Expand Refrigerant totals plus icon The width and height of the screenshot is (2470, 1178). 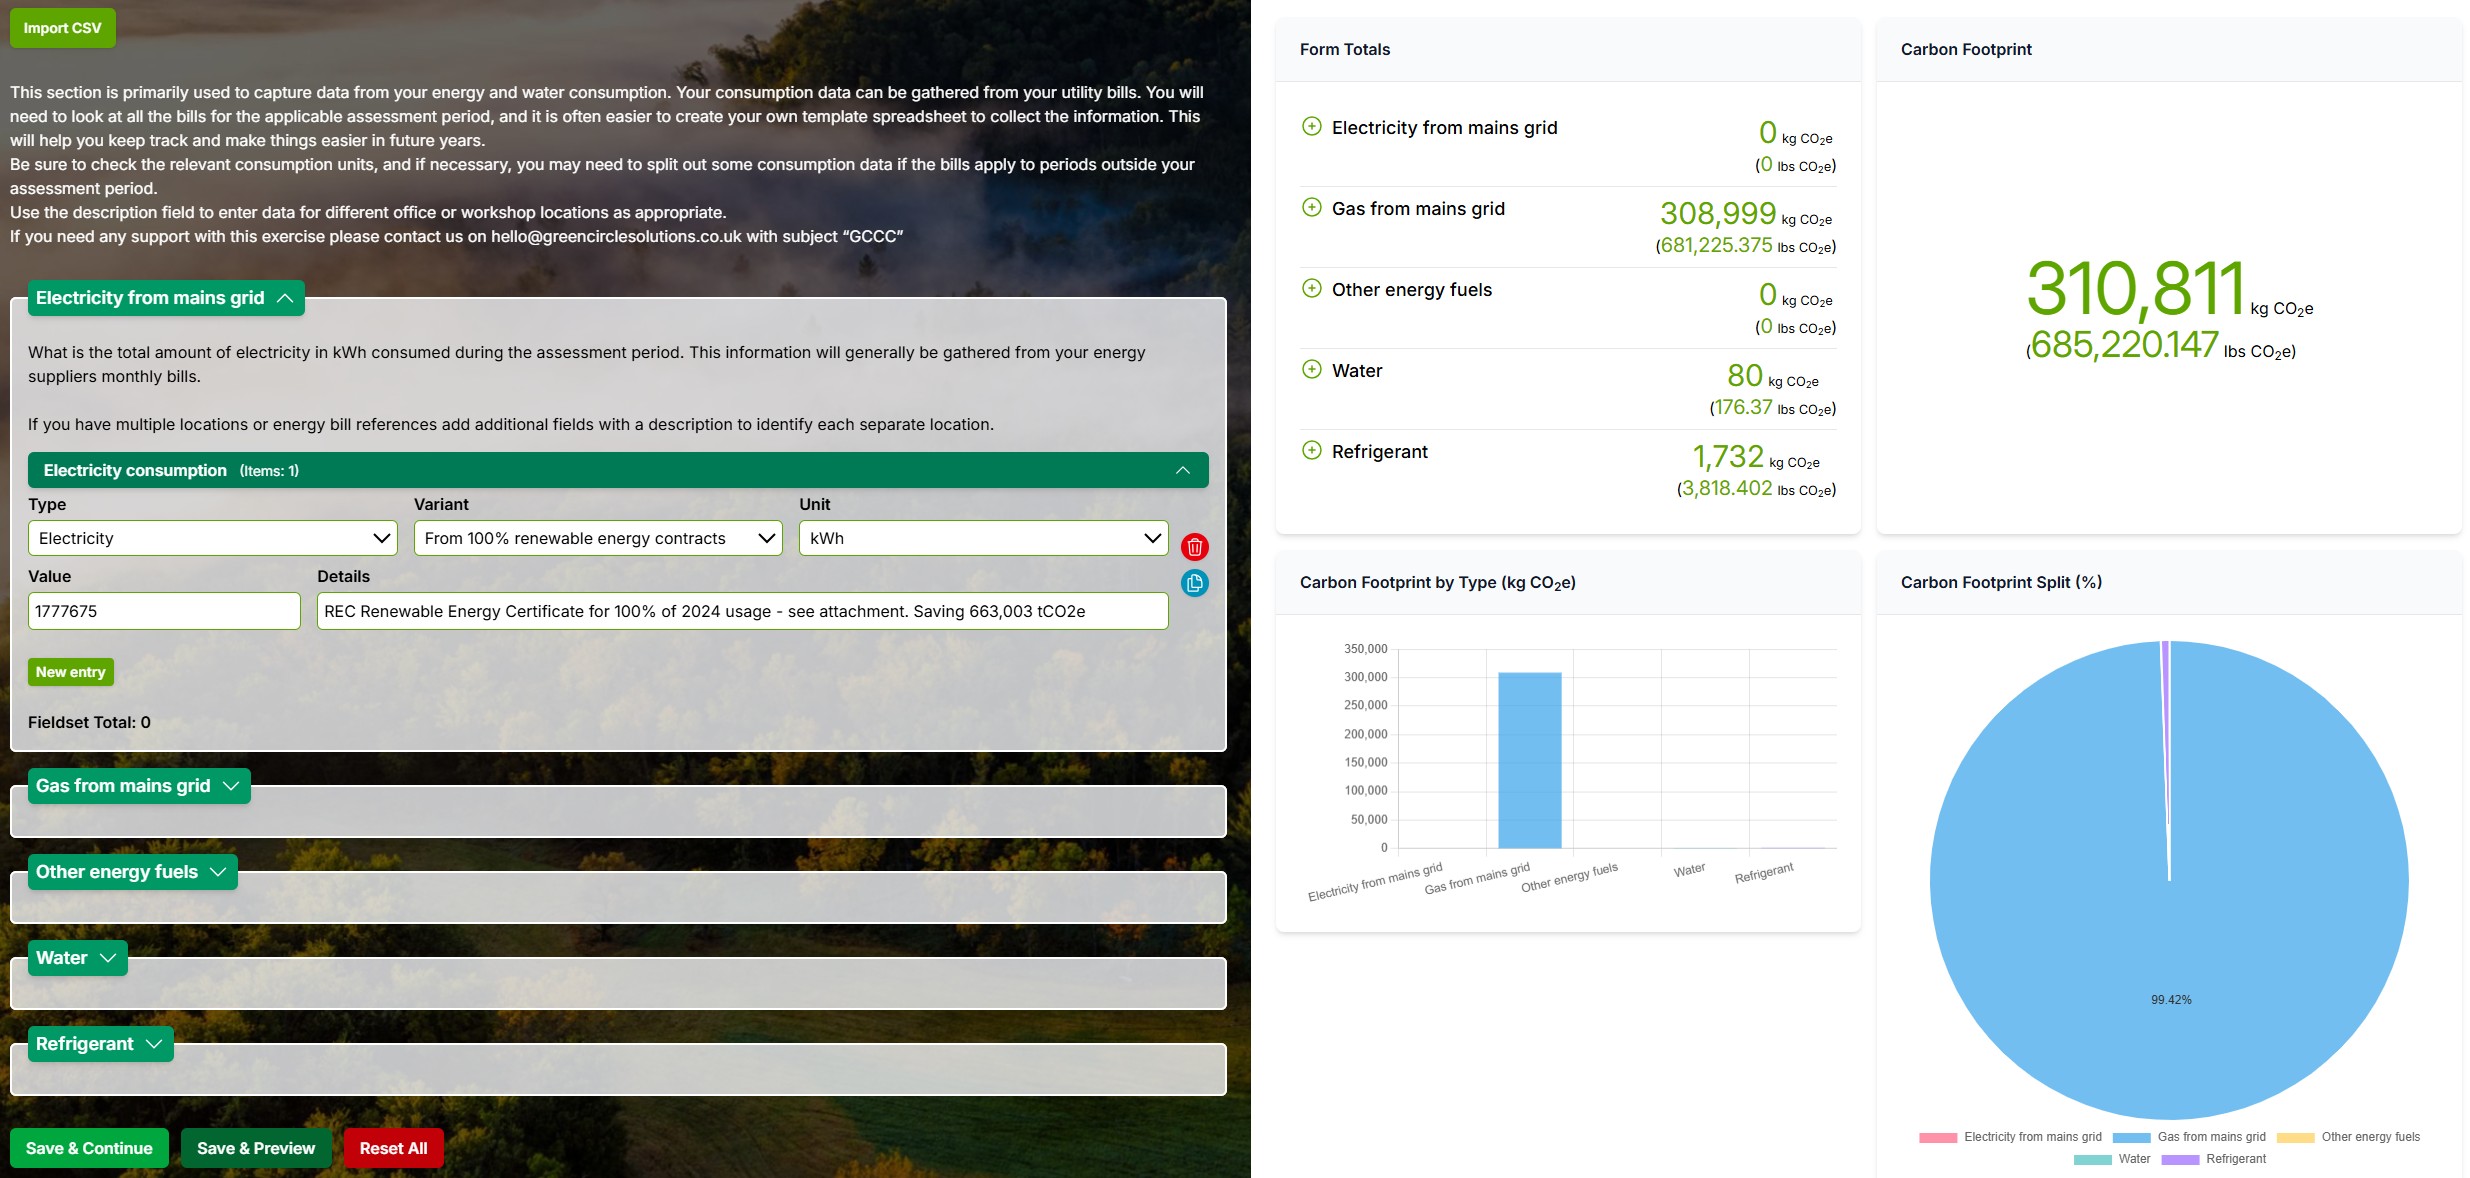[1311, 450]
